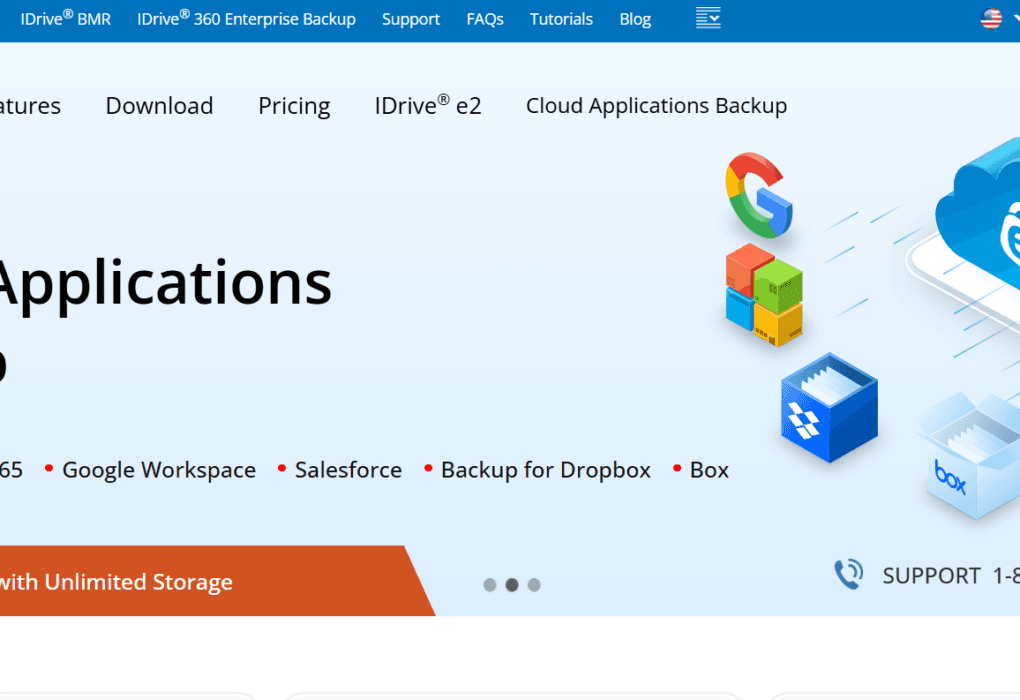Click the phone support icon

coord(849,574)
